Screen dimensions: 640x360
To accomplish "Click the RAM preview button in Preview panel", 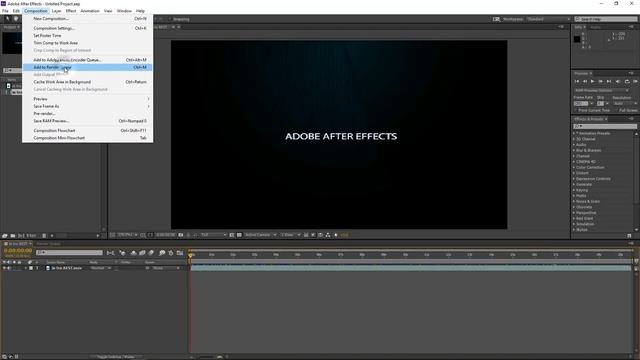I will [635, 82].
